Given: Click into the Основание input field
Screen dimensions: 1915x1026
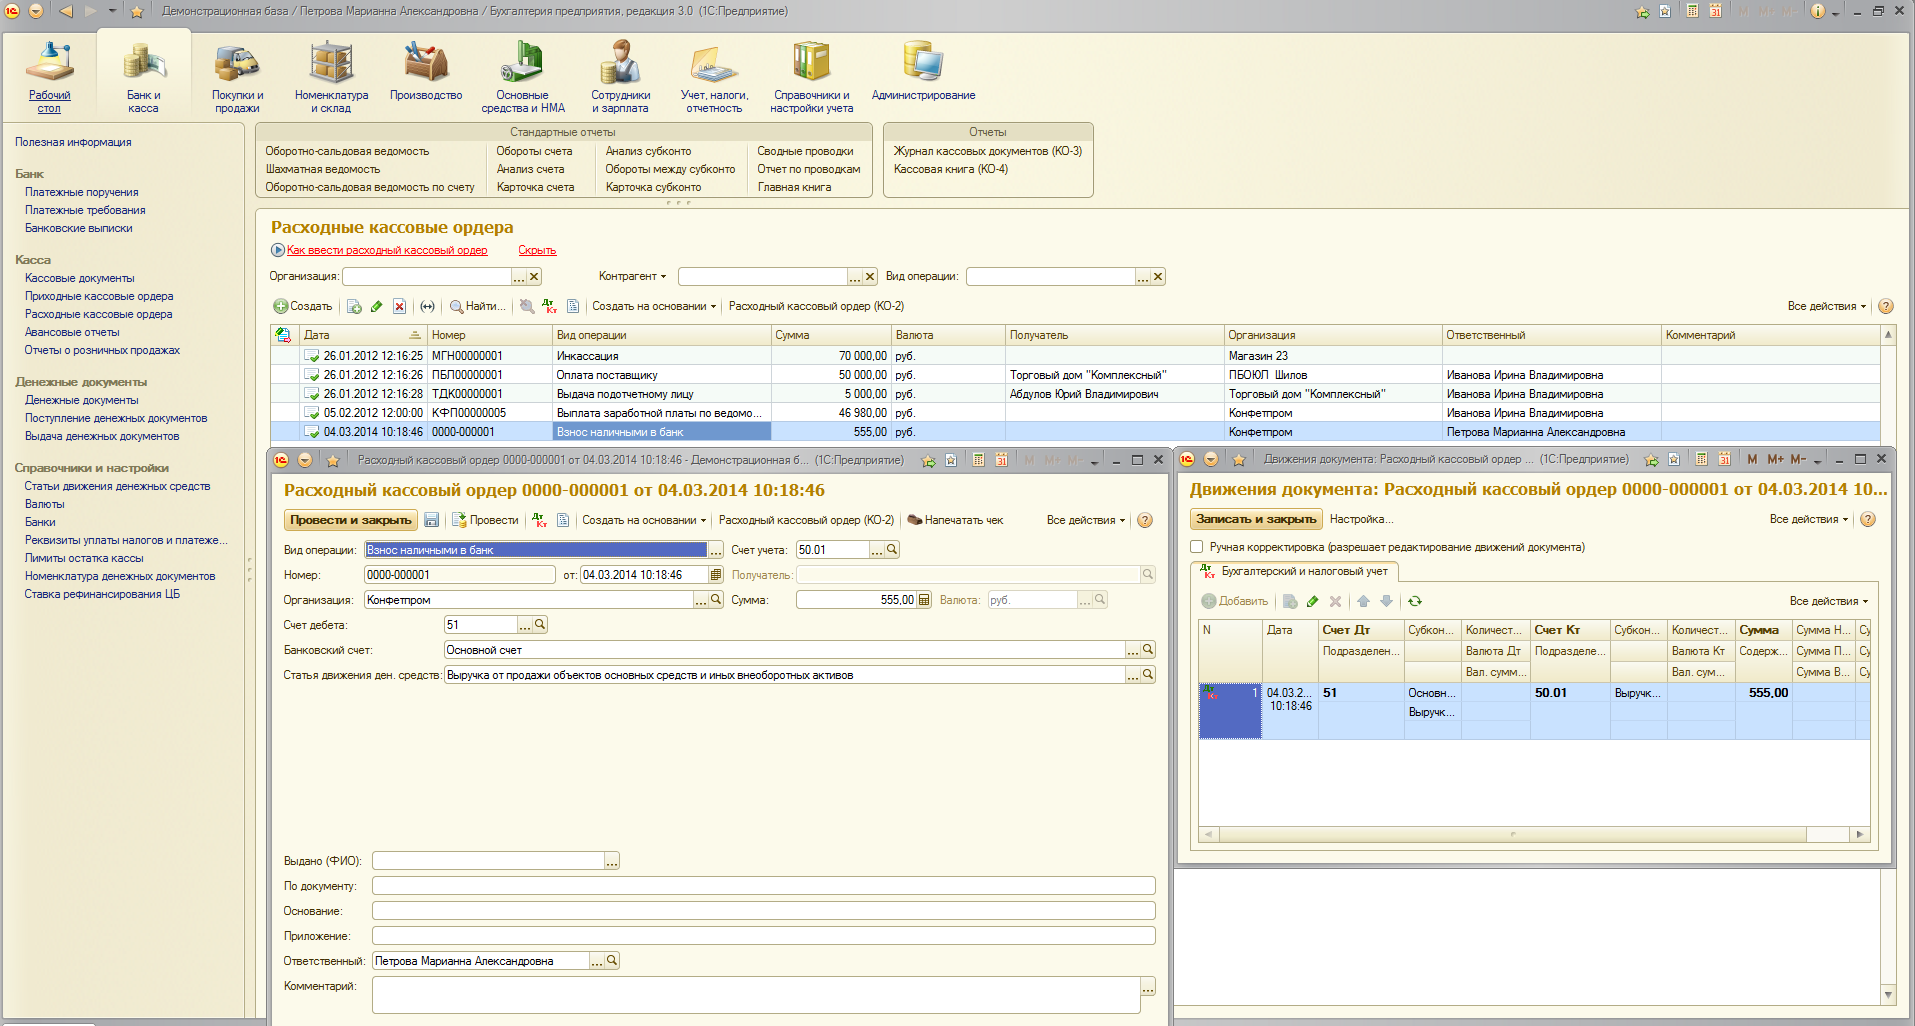Looking at the screenshot, I should pyautogui.click(x=763, y=911).
